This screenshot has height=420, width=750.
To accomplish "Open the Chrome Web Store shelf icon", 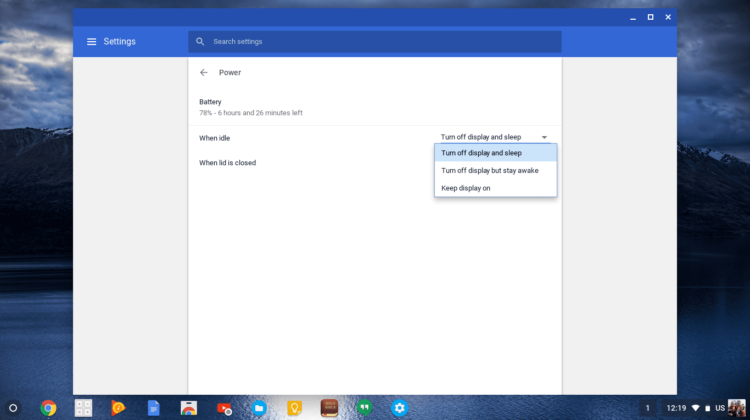I will click(x=188, y=407).
